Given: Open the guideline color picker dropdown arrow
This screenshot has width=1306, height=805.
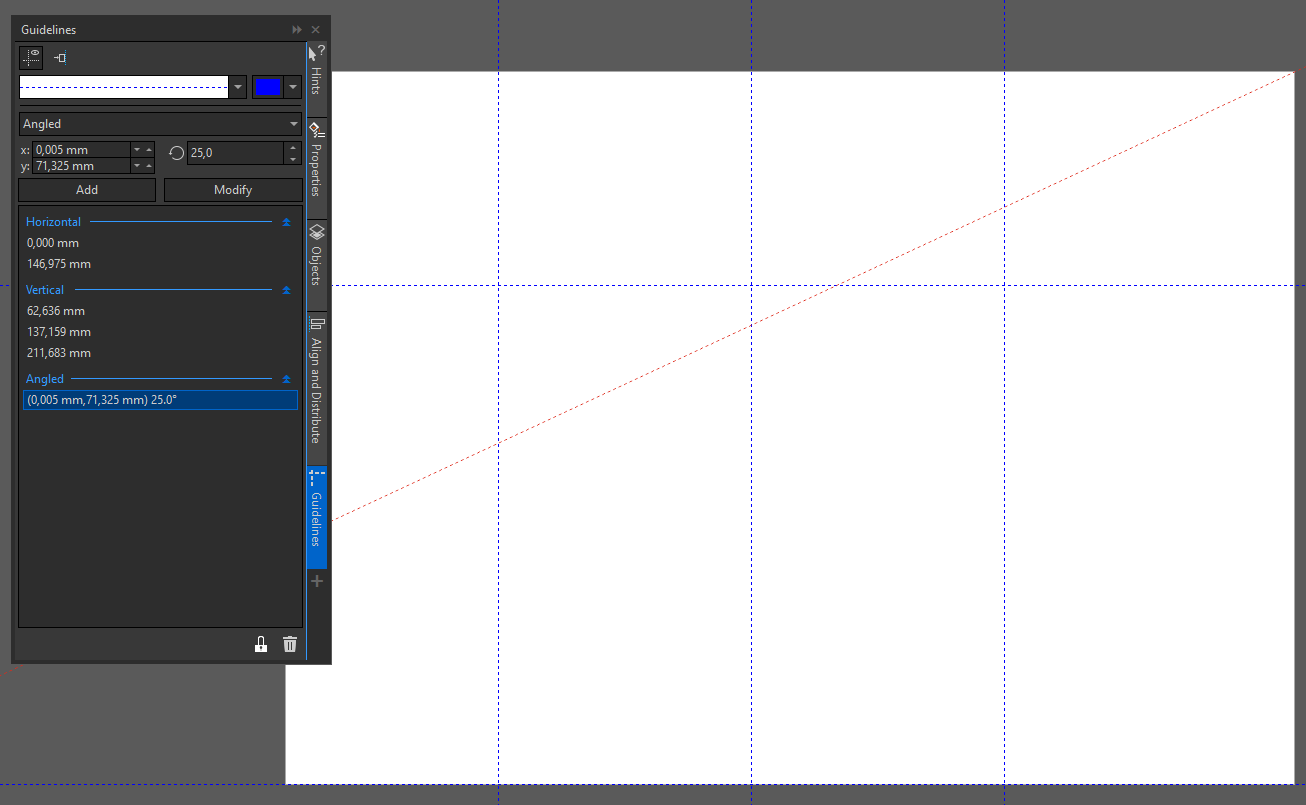Looking at the screenshot, I should [293, 88].
